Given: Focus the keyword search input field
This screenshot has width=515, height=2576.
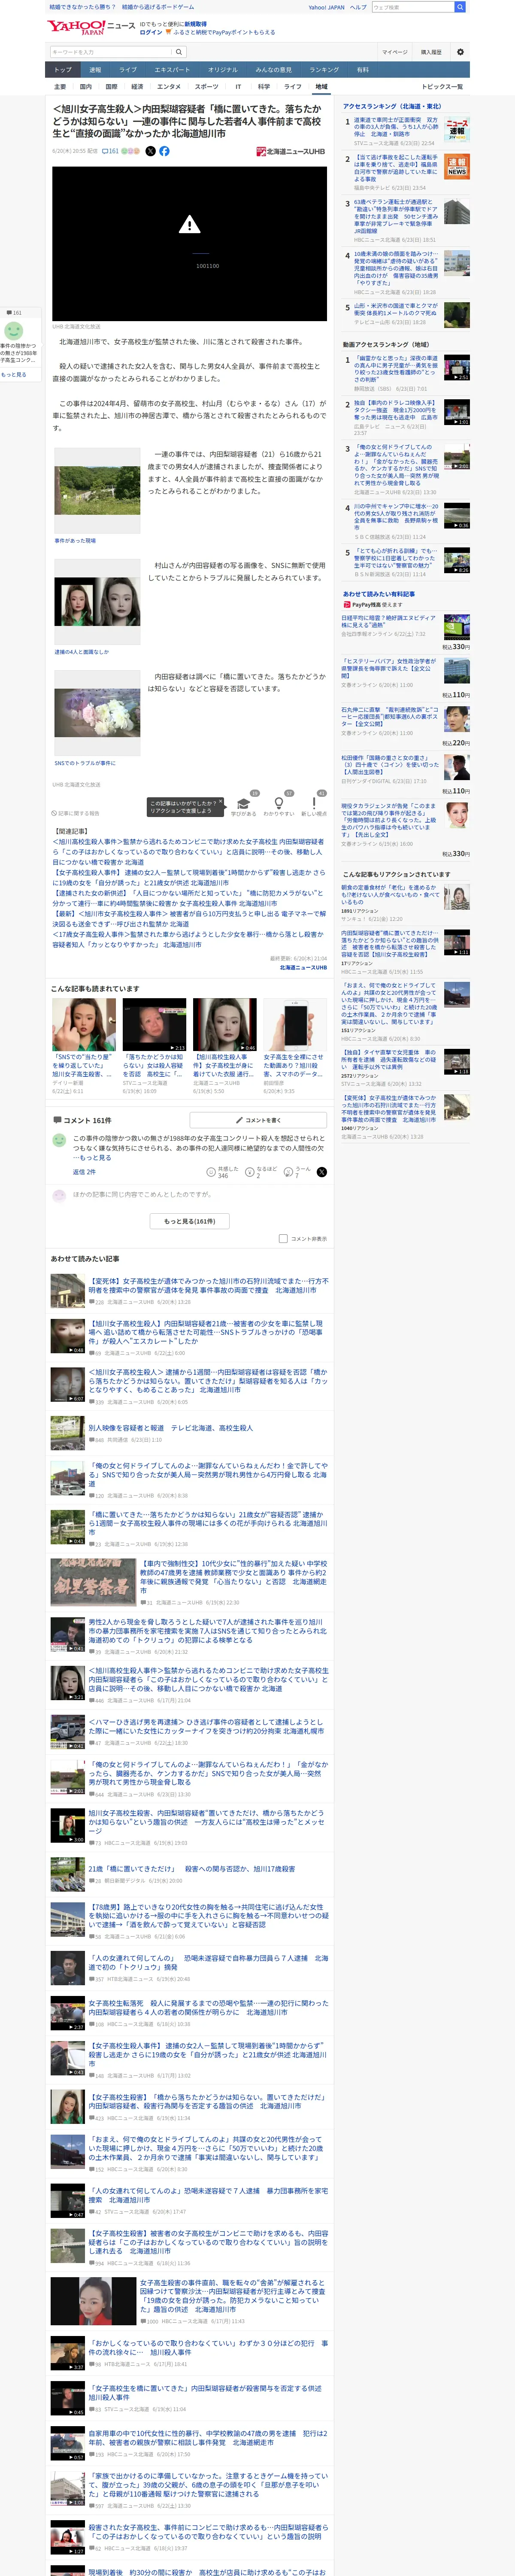Looking at the screenshot, I should pyautogui.click(x=111, y=52).
